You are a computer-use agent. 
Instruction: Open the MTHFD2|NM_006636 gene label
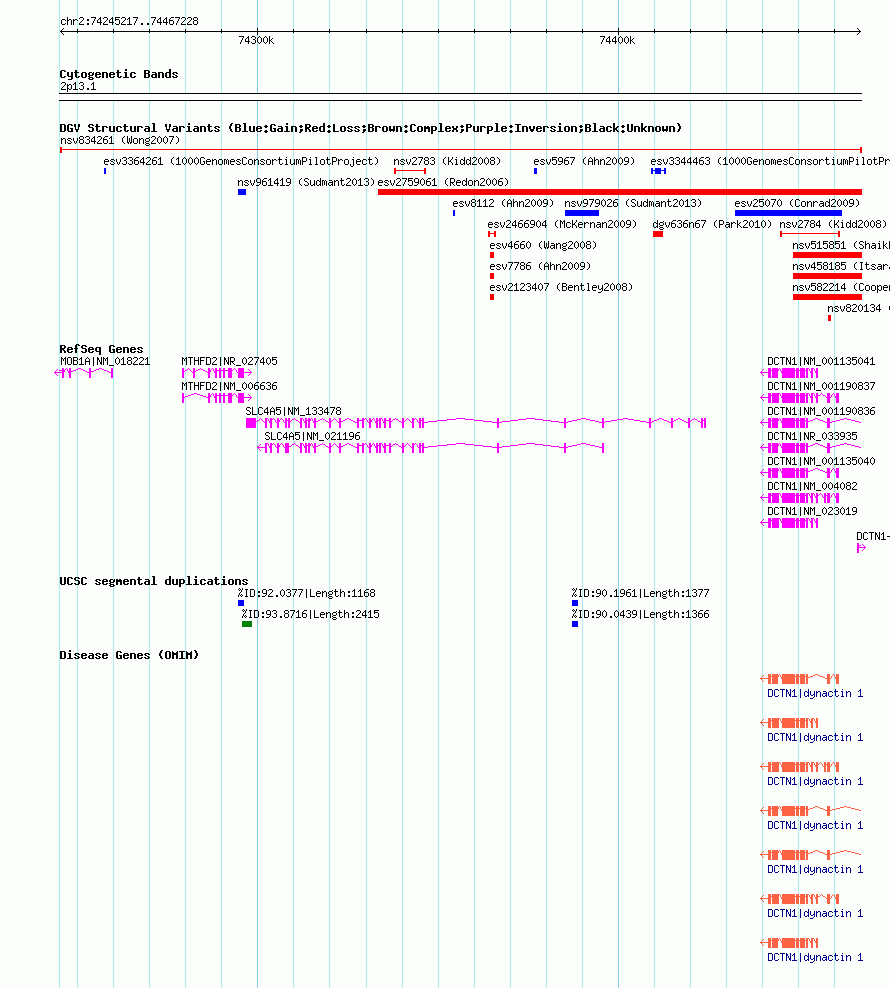pos(229,386)
